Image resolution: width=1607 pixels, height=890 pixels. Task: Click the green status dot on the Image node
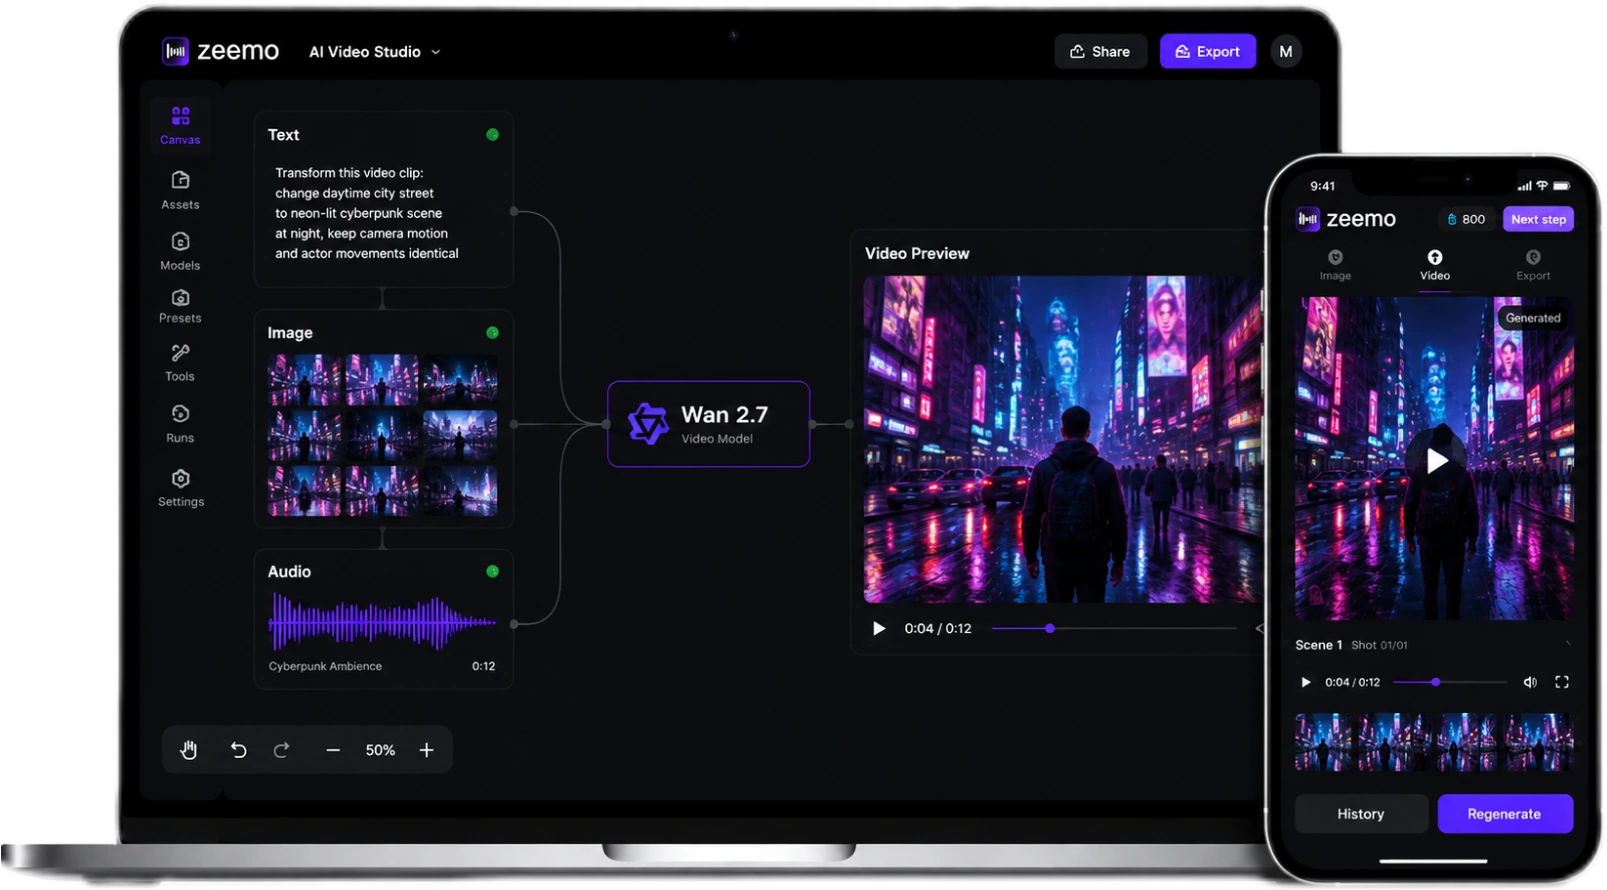click(x=492, y=333)
